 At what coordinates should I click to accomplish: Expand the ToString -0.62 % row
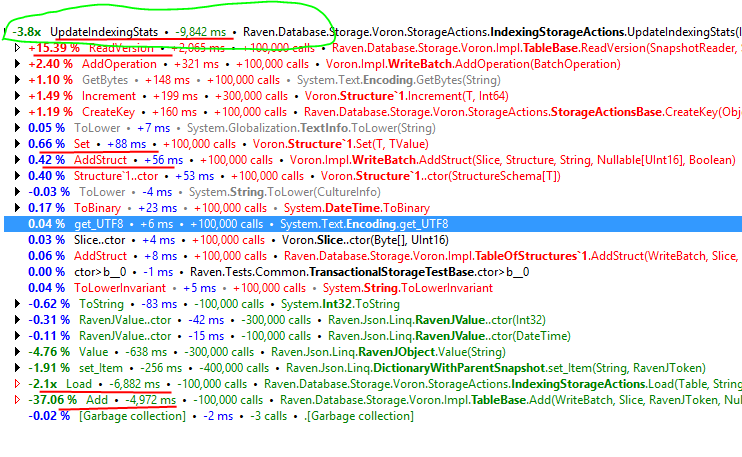(x=17, y=304)
